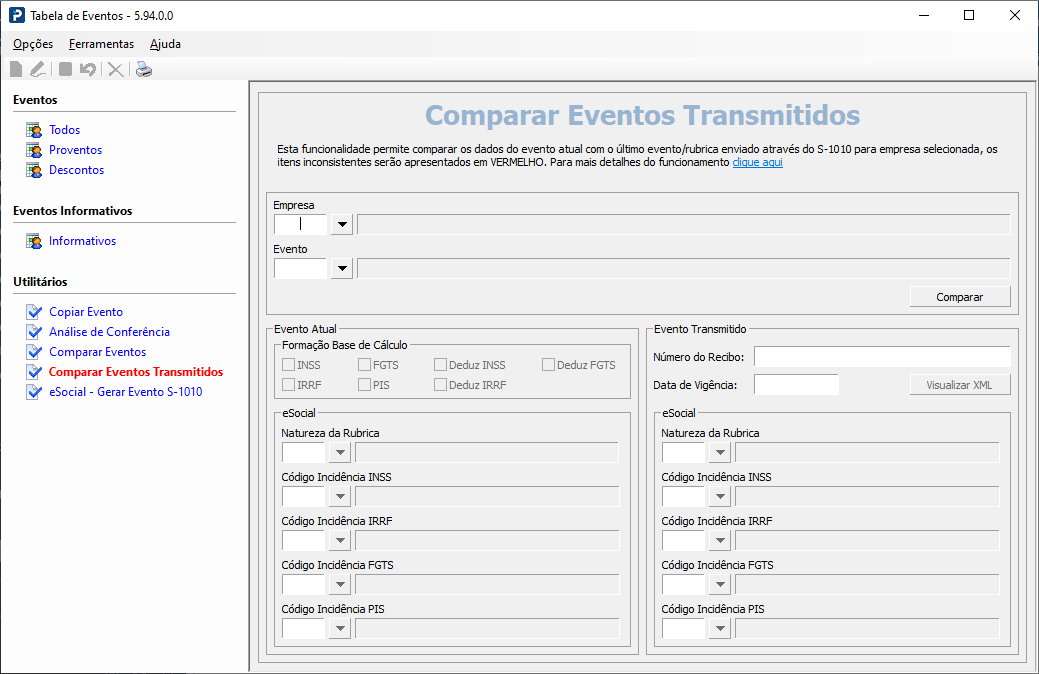Open the Opções menu
Image resolution: width=1039 pixels, height=674 pixels.
[x=33, y=44]
